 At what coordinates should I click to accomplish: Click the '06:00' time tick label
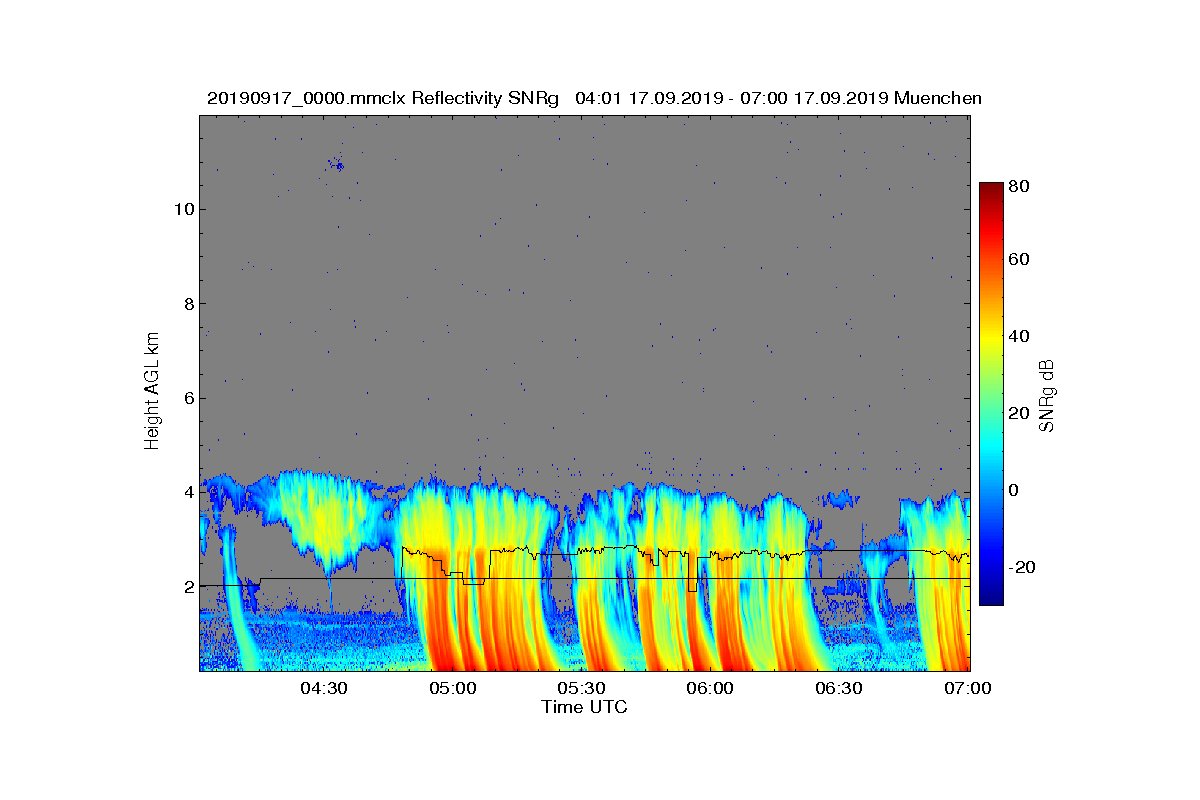click(711, 688)
